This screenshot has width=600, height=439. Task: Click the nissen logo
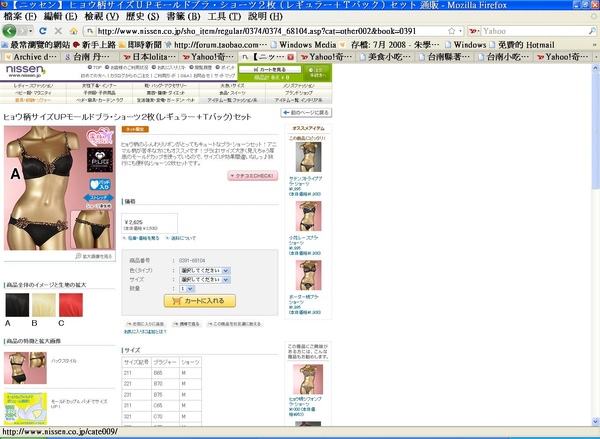click(x=25, y=71)
